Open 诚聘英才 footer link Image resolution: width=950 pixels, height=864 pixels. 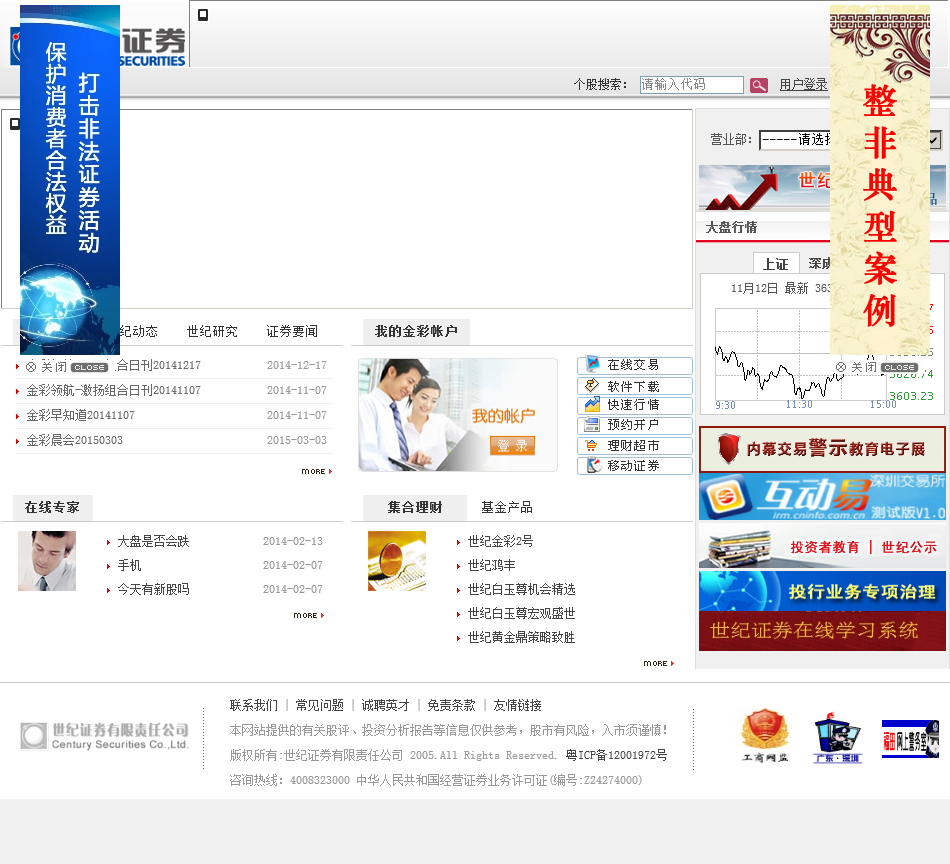tap(386, 705)
